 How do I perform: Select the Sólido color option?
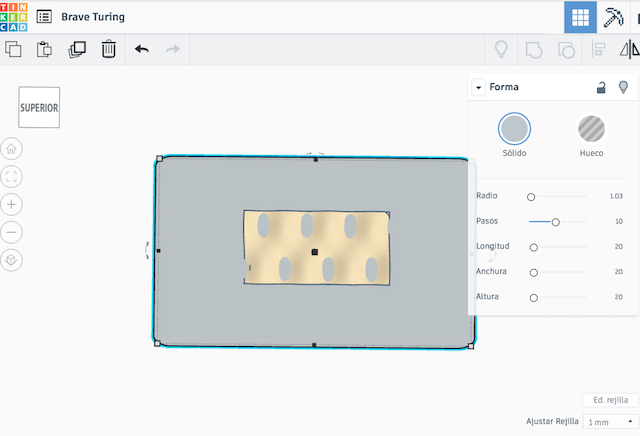coord(514,129)
